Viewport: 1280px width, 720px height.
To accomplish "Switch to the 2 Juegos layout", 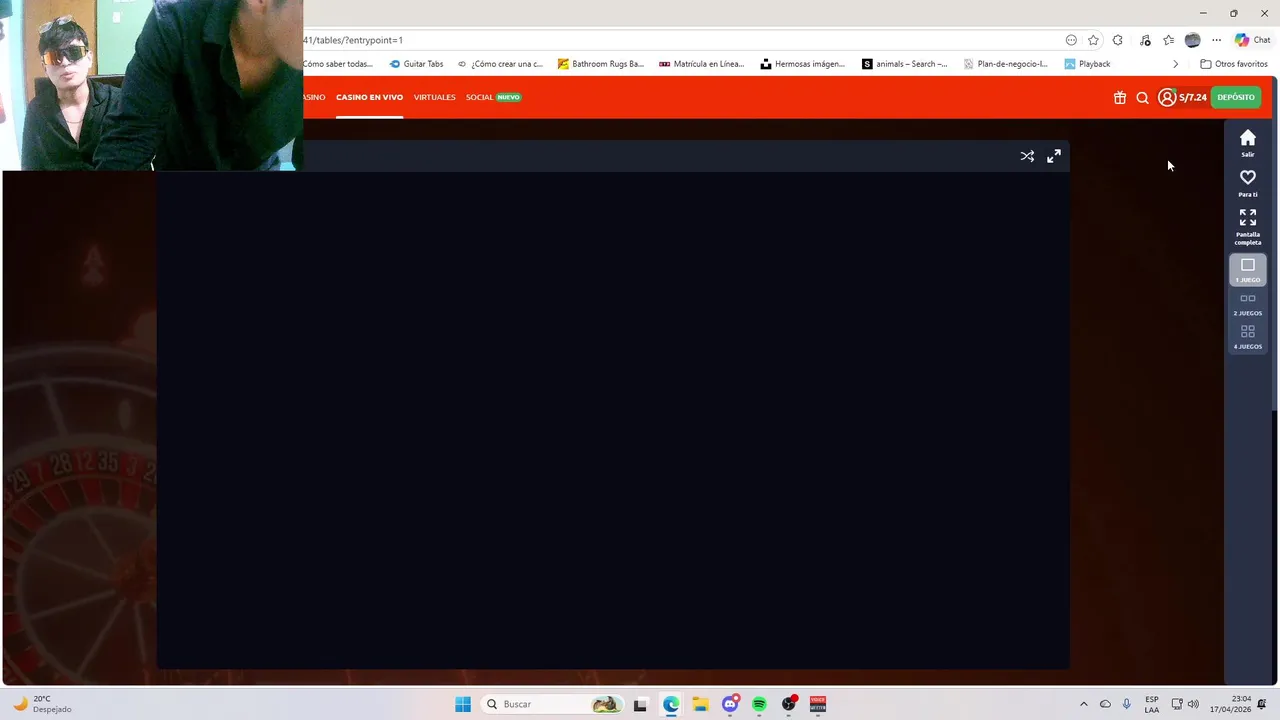I will [x=1248, y=304].
